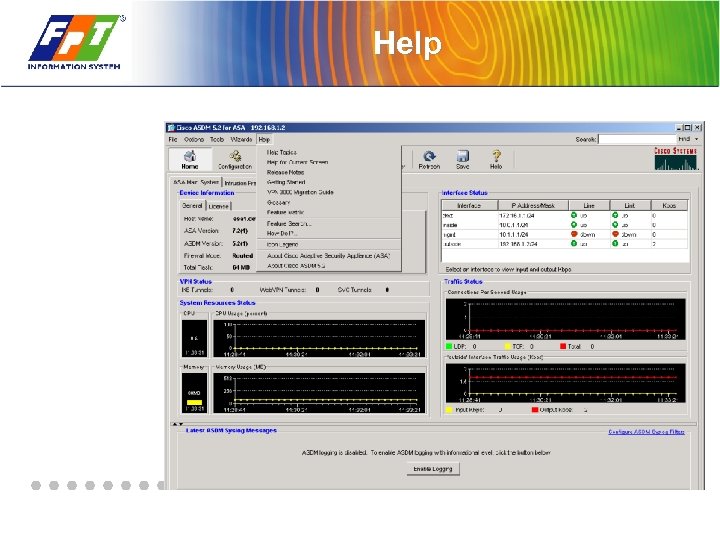Open About Cisco Adaptive Security Appliance (ASA)
The width and height of the screenshot is (720, 540).
pyautogui.click(x=328, y=256)
